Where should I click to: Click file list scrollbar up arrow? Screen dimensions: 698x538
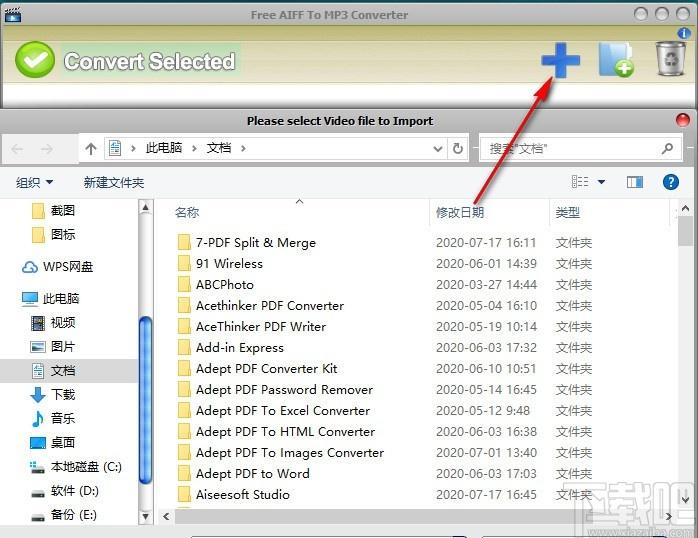point(685,208)
